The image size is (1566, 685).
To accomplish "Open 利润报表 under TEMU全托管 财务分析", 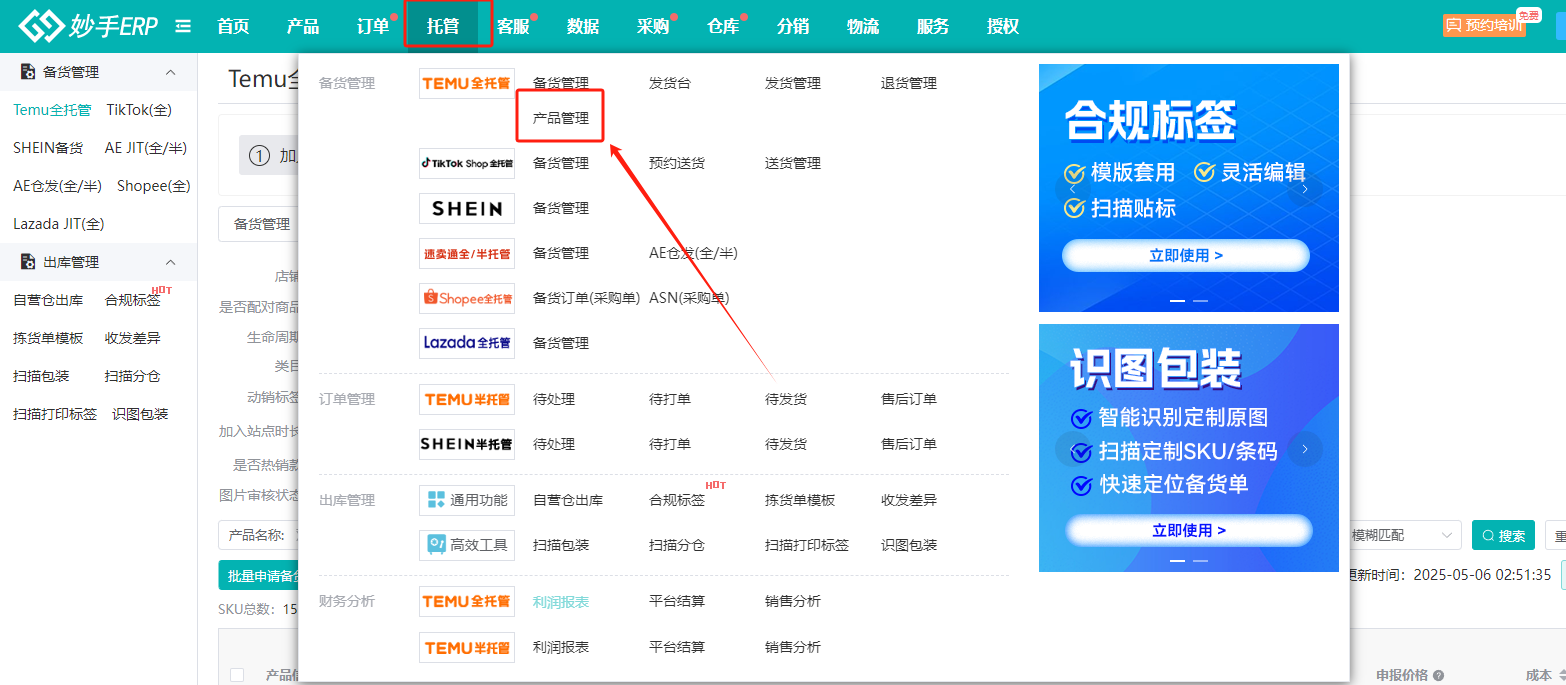I will 561,601.
